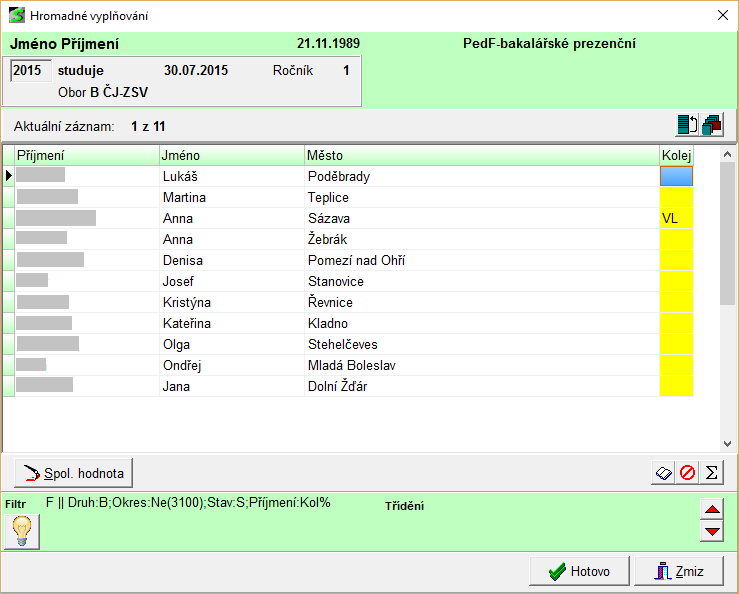Click the eraser icon below the table

pyautogui.click(x=663, y=472)
